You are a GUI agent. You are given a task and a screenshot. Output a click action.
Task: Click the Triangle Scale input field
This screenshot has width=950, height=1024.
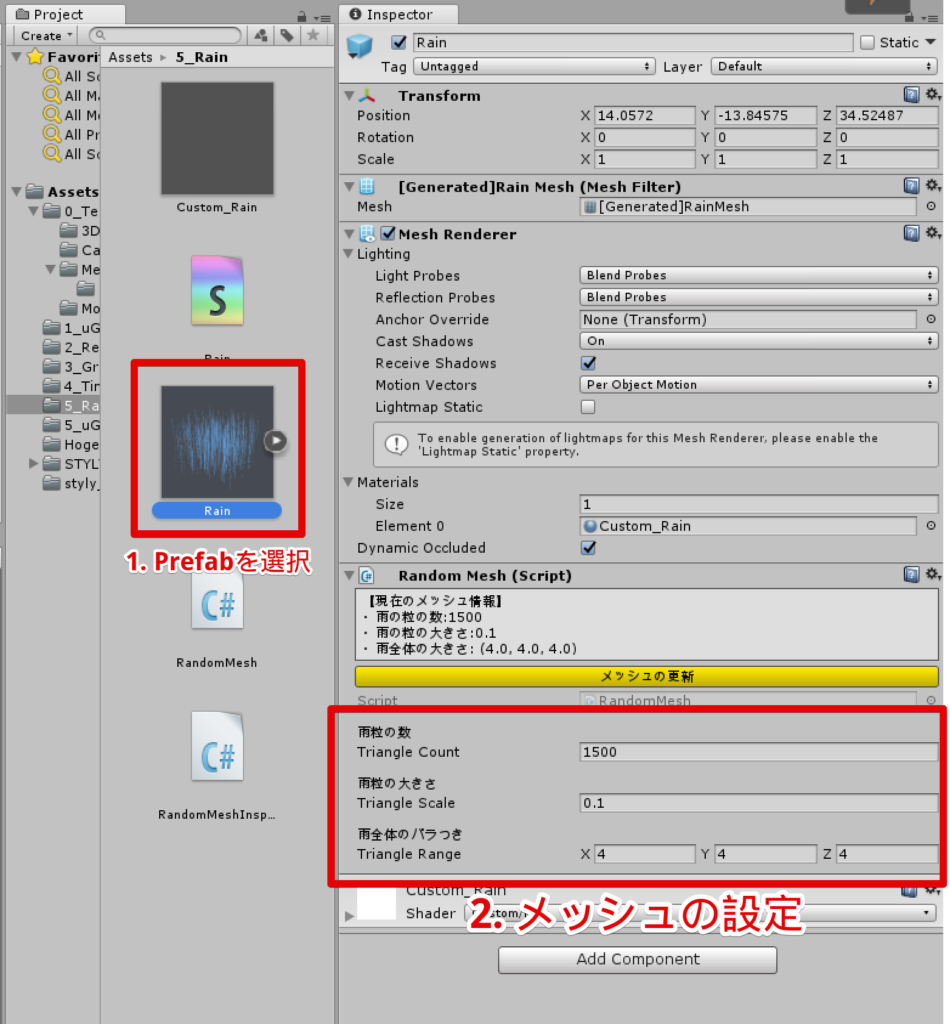click(759, 803)
